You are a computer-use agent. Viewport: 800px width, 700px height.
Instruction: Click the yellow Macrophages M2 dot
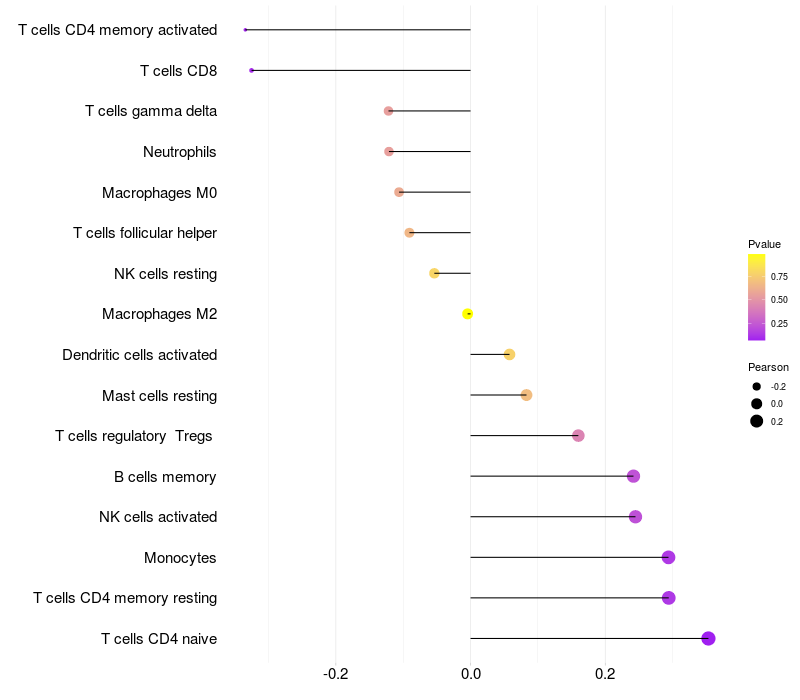(467, 314)
